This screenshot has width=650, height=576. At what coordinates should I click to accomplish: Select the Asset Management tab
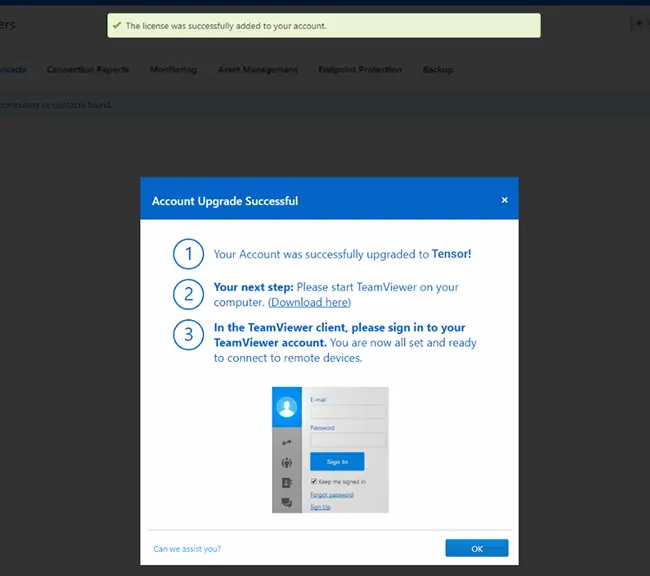[x=258, y=69]
